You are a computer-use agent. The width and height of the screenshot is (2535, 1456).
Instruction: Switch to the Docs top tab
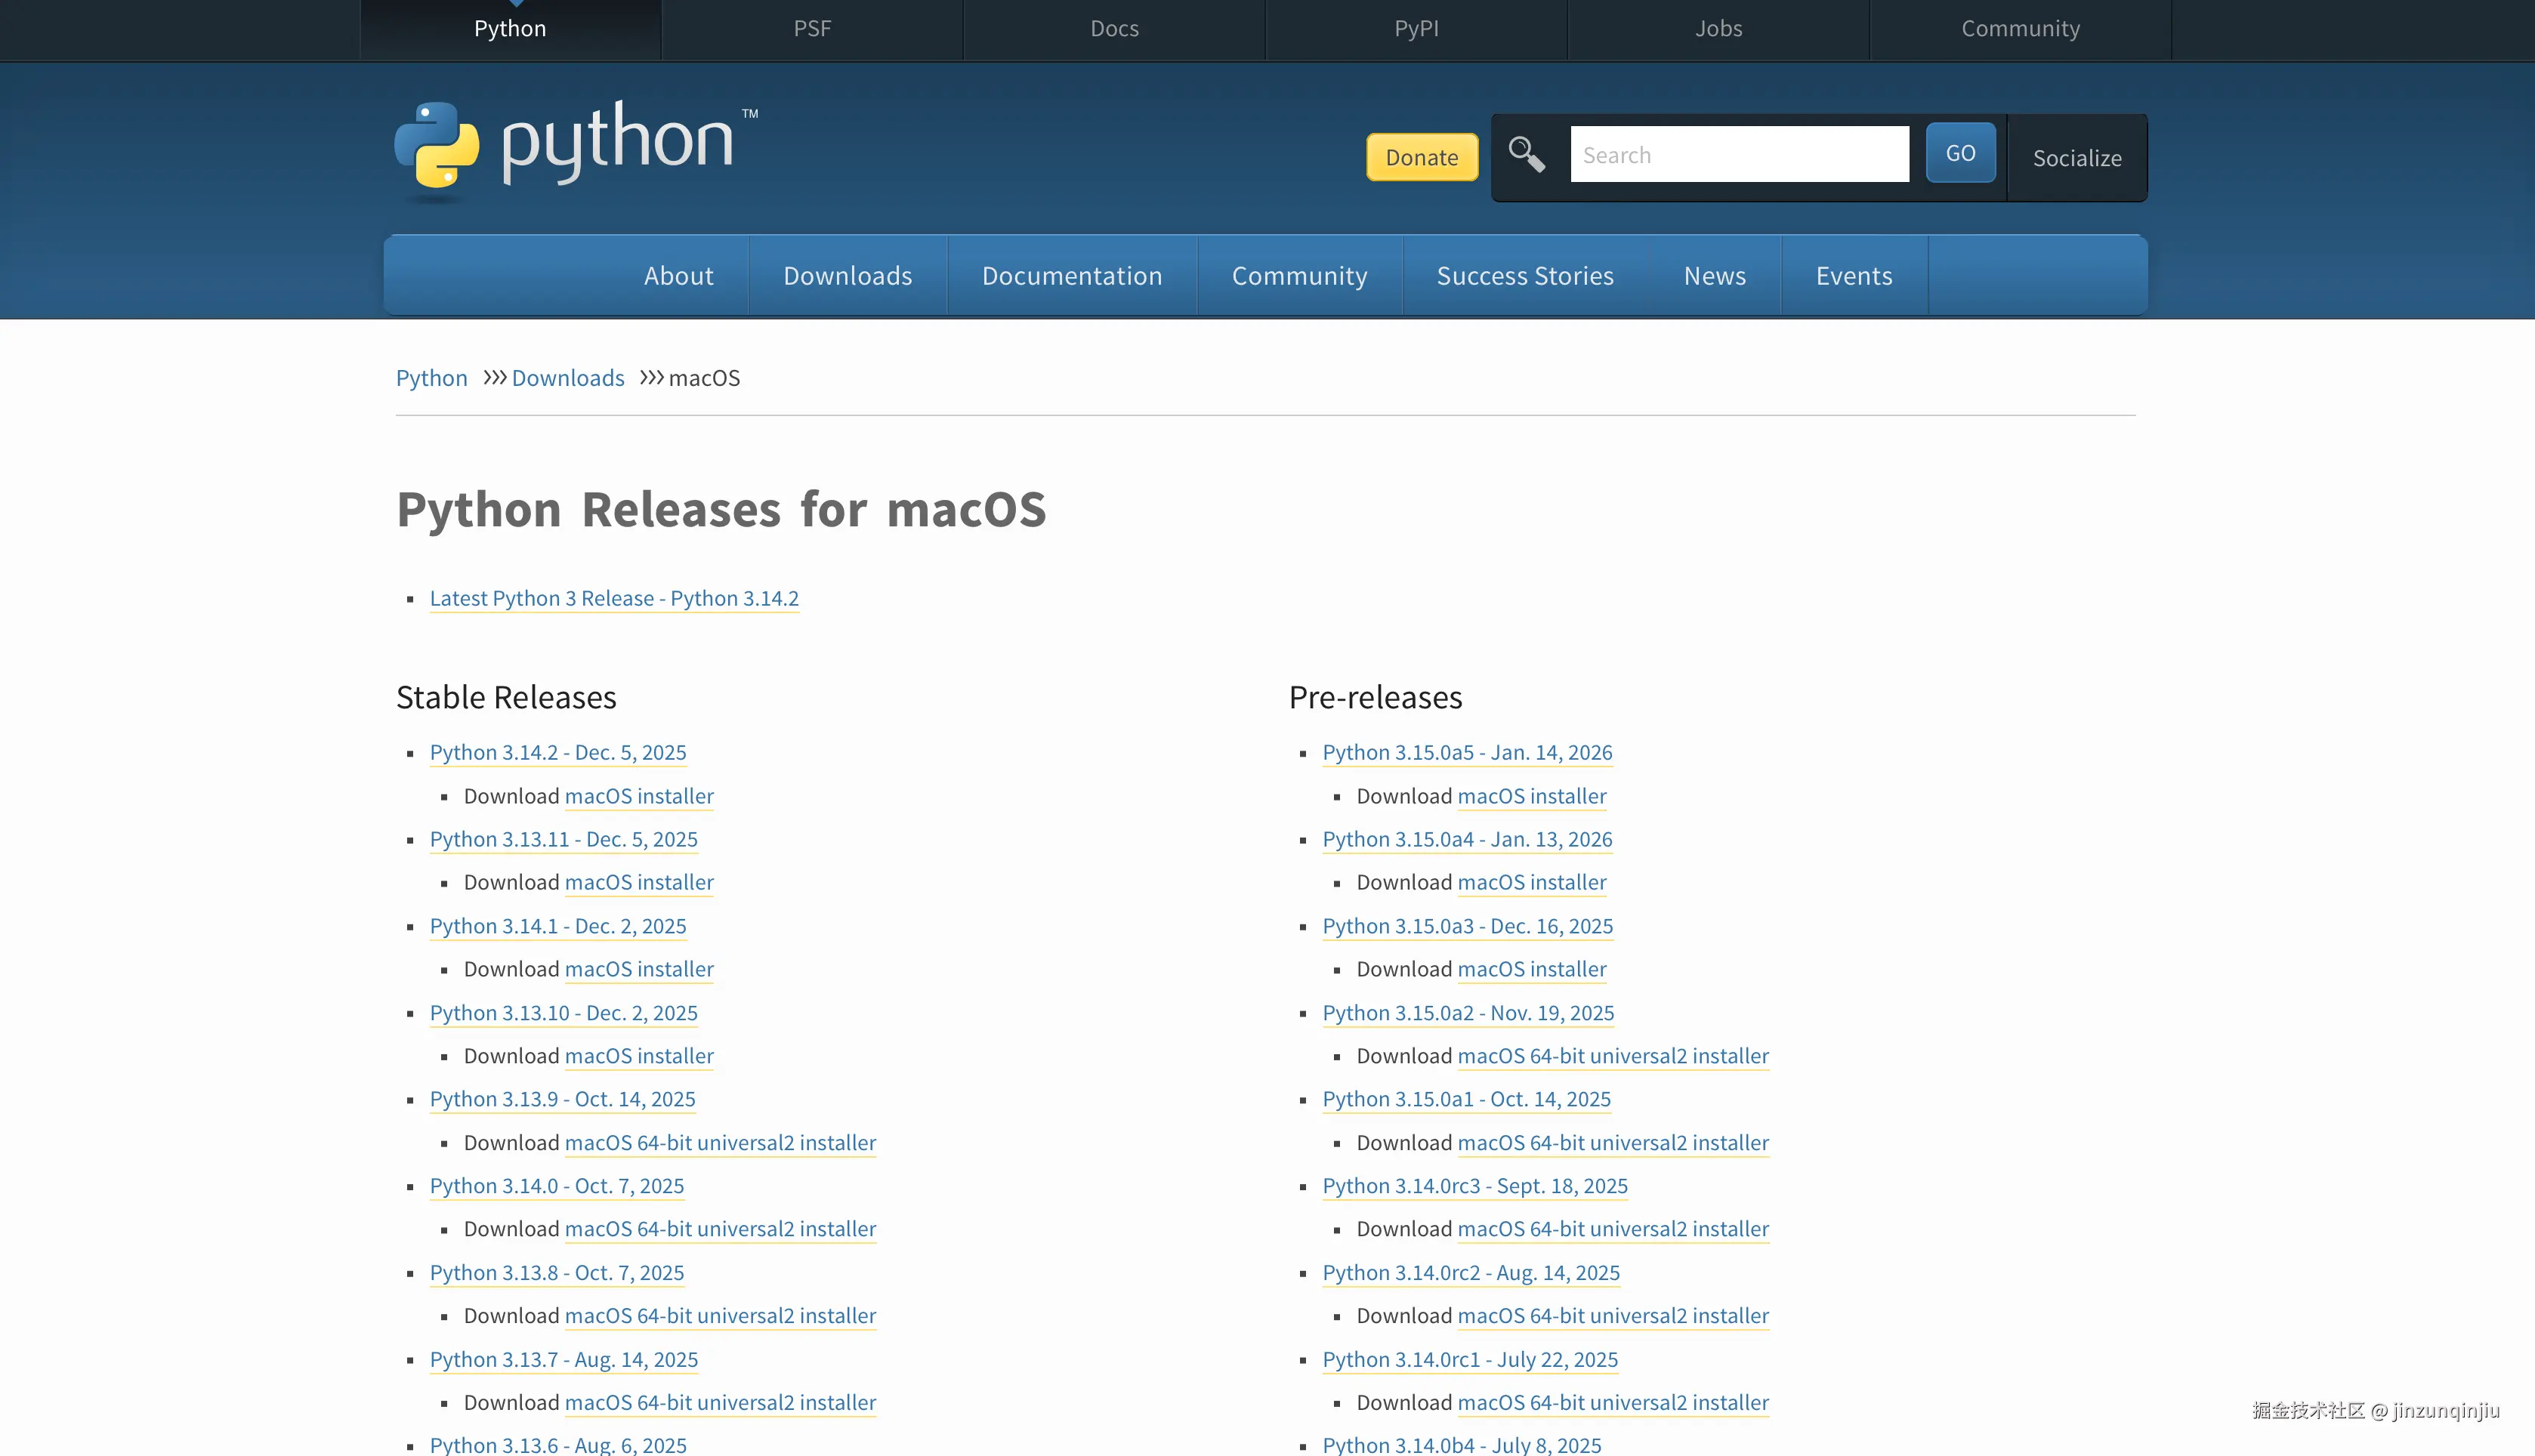pyautogui.click(x=1114, y=29)
